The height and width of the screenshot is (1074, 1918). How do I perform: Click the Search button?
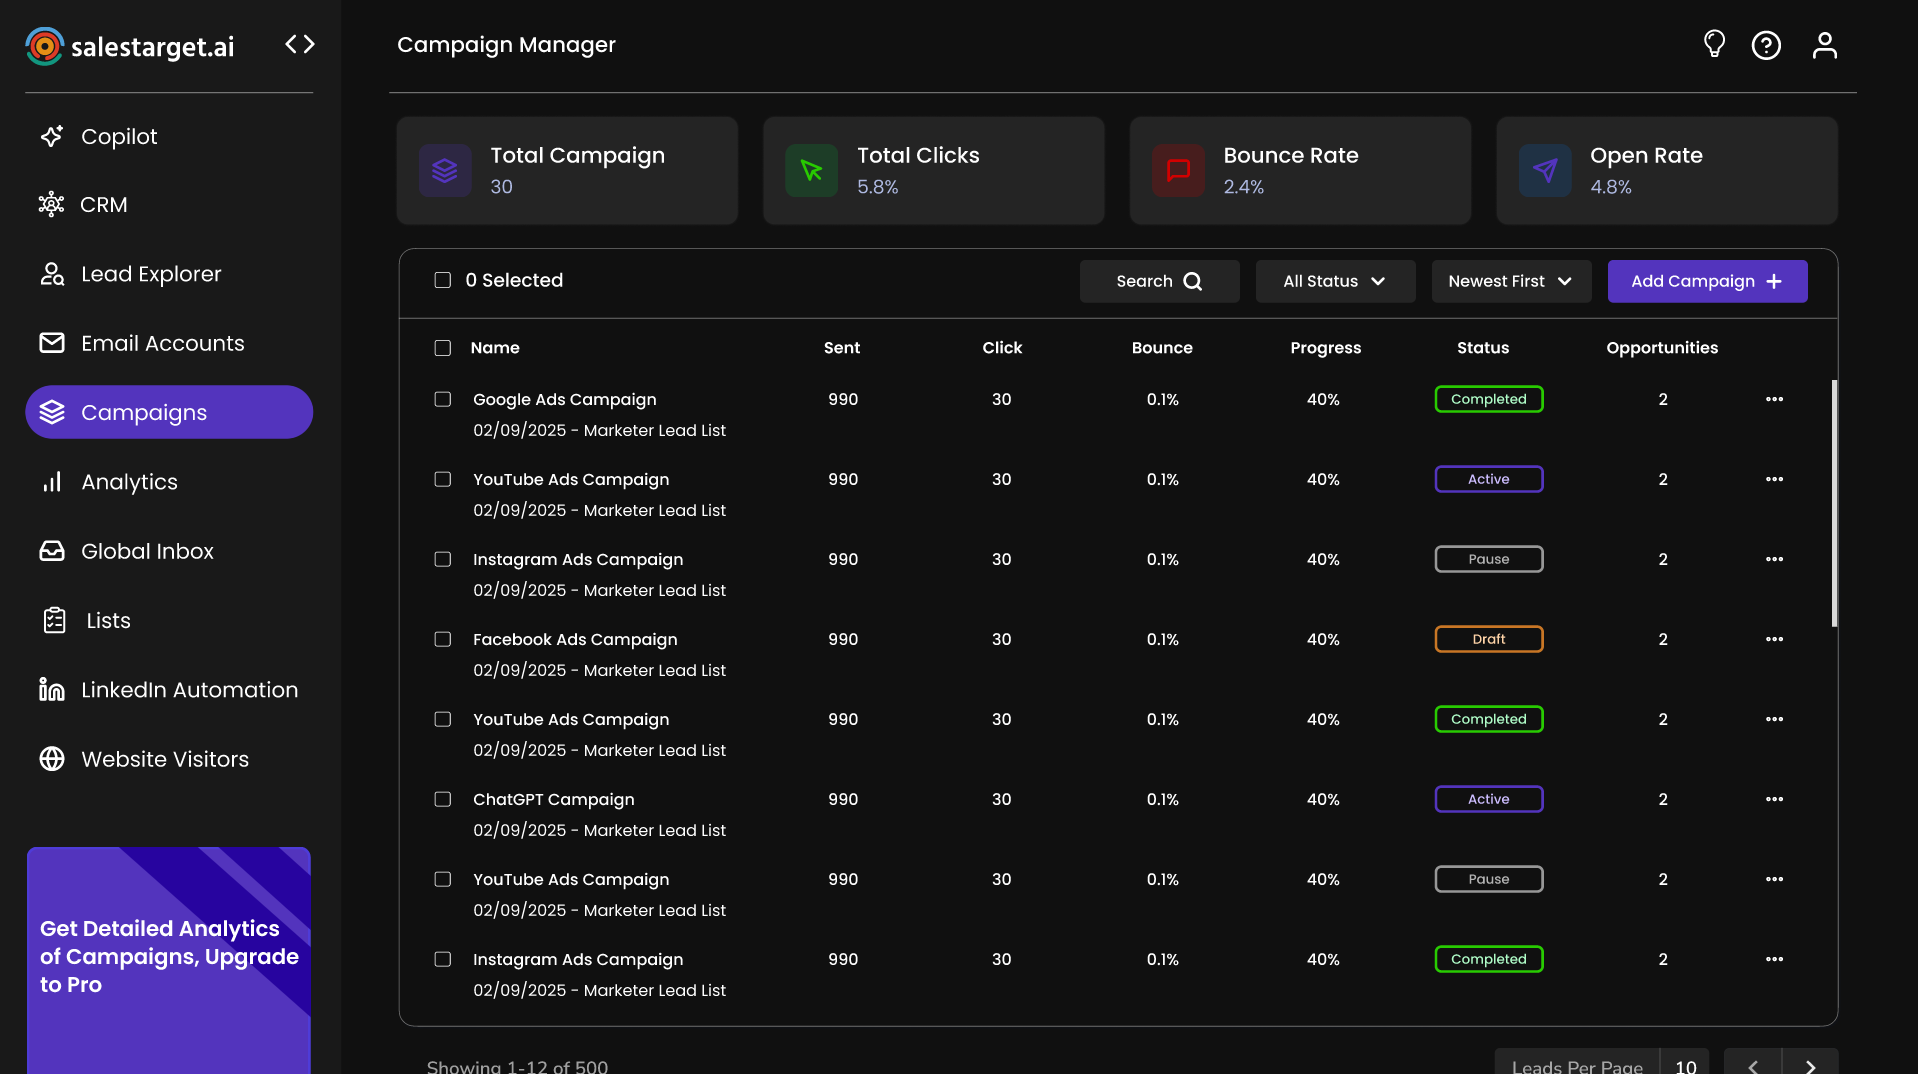pos(1159,281)
